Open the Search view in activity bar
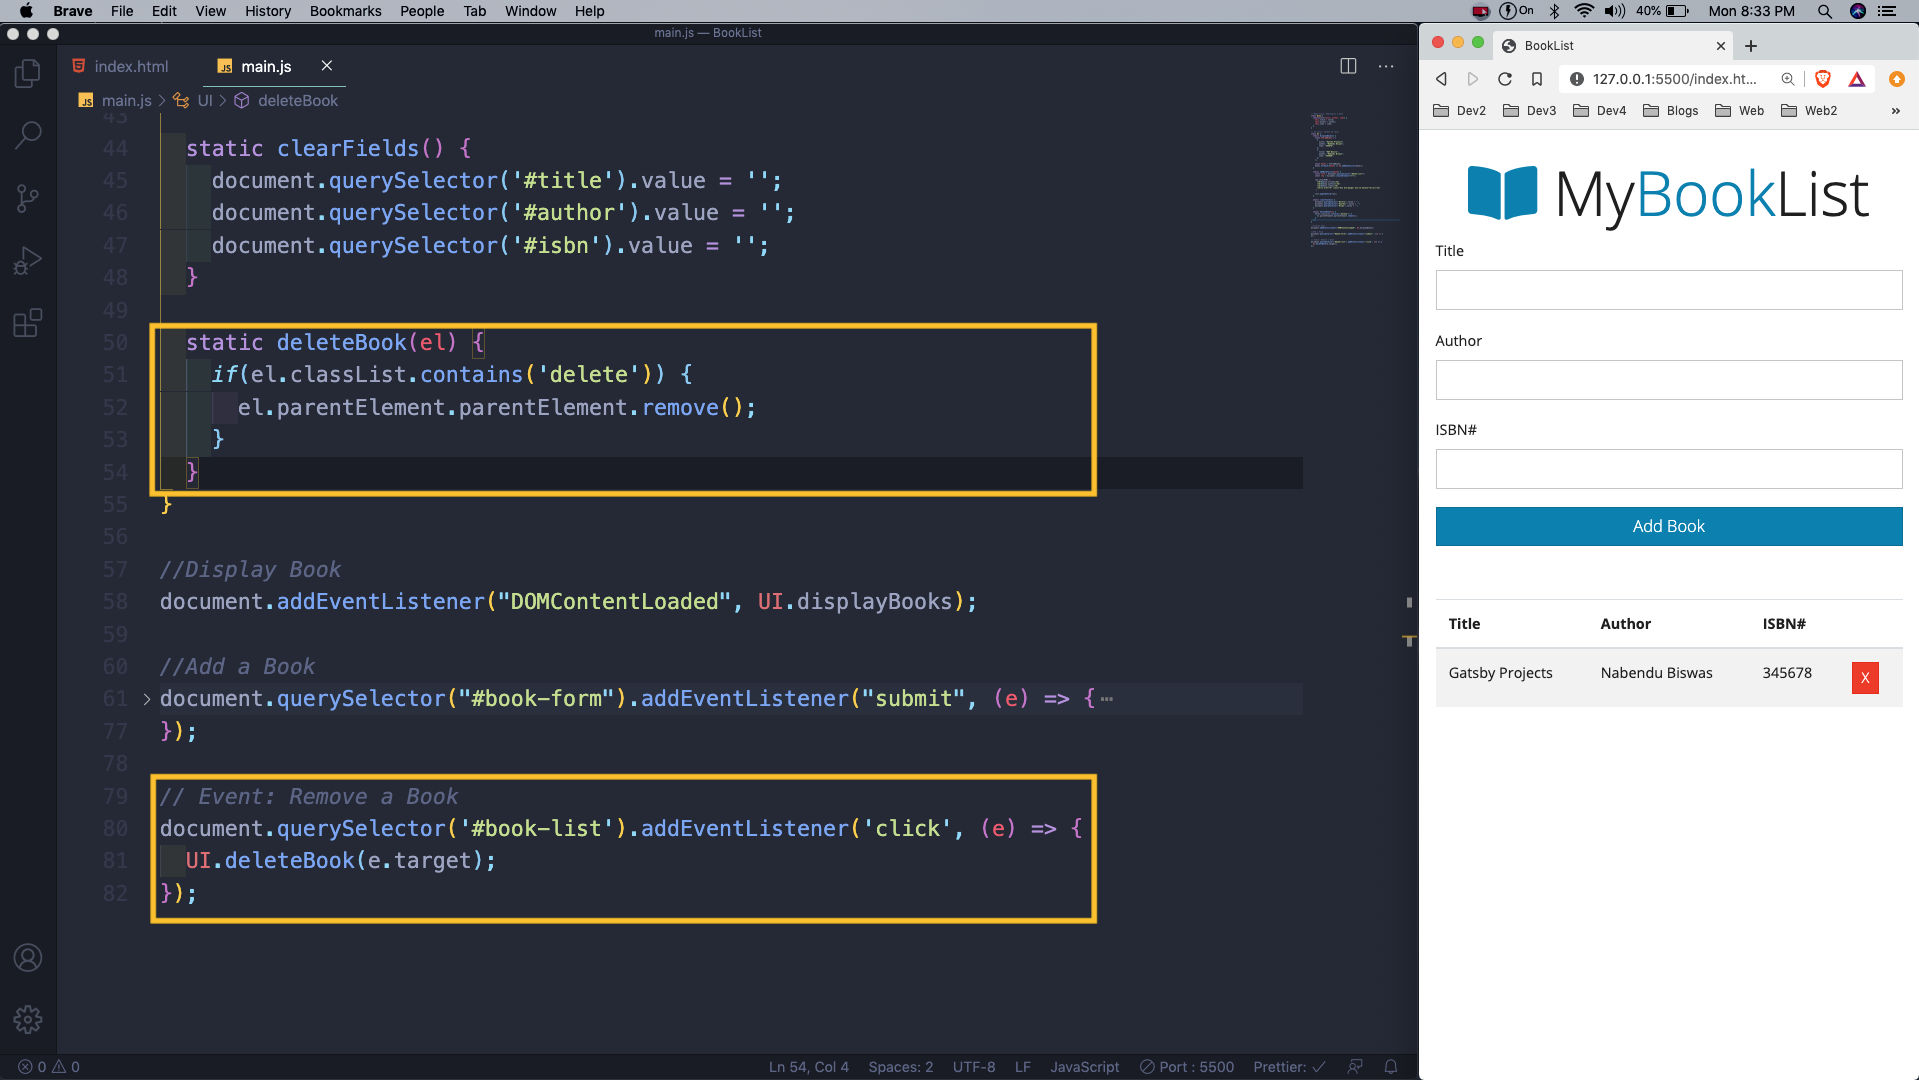This screenshot has width=1919, height=1080. coord(28,135)
